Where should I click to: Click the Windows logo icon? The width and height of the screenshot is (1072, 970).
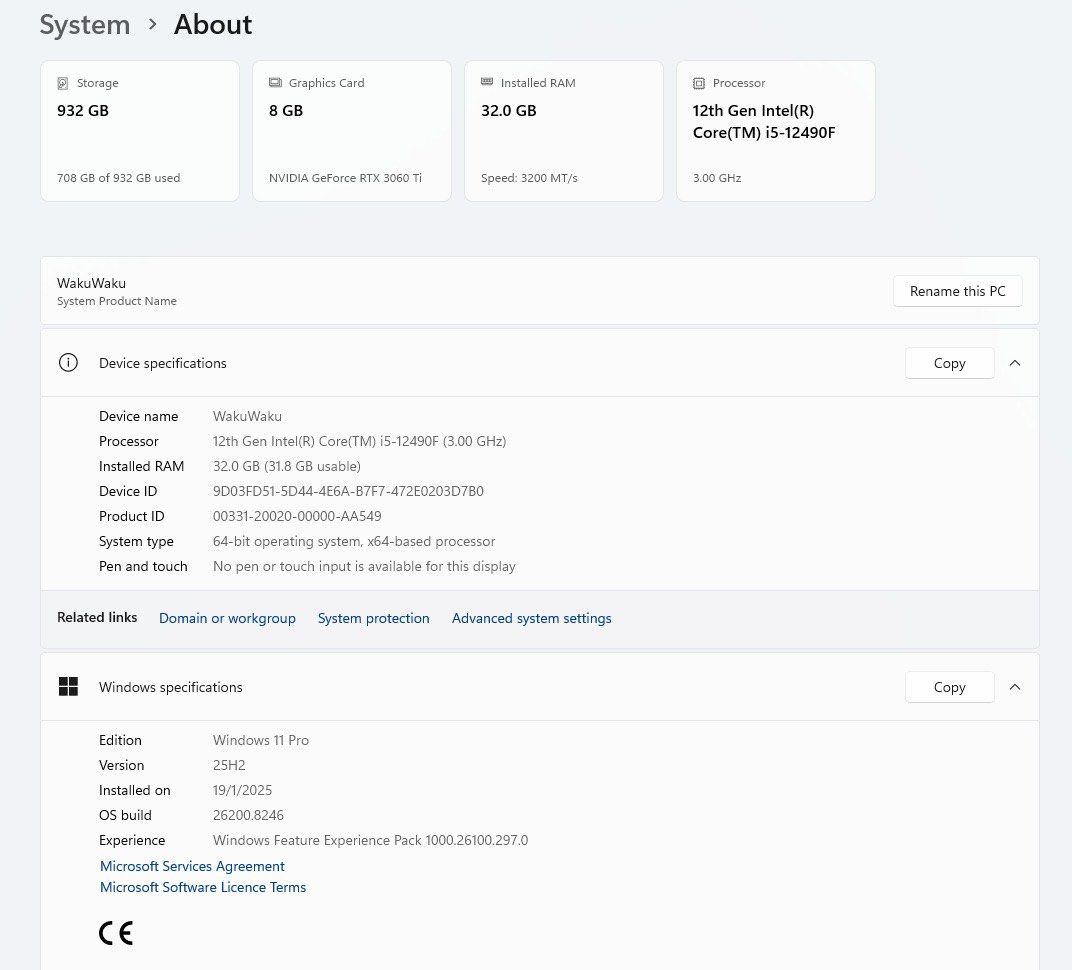click(x=68, y=686)
